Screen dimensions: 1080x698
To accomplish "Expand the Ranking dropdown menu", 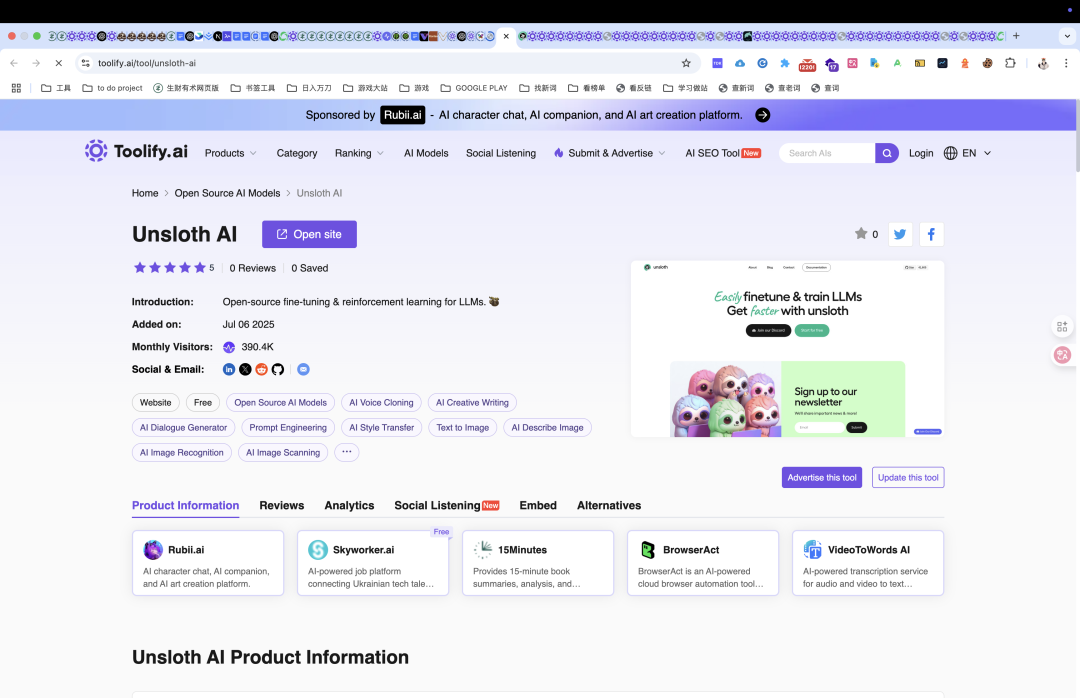I will tap(359, 153).
